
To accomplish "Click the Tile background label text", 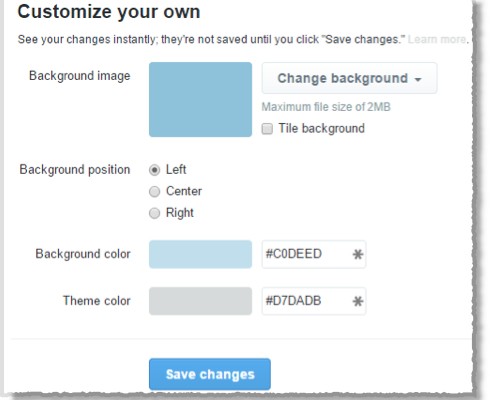I will [322, 128].
